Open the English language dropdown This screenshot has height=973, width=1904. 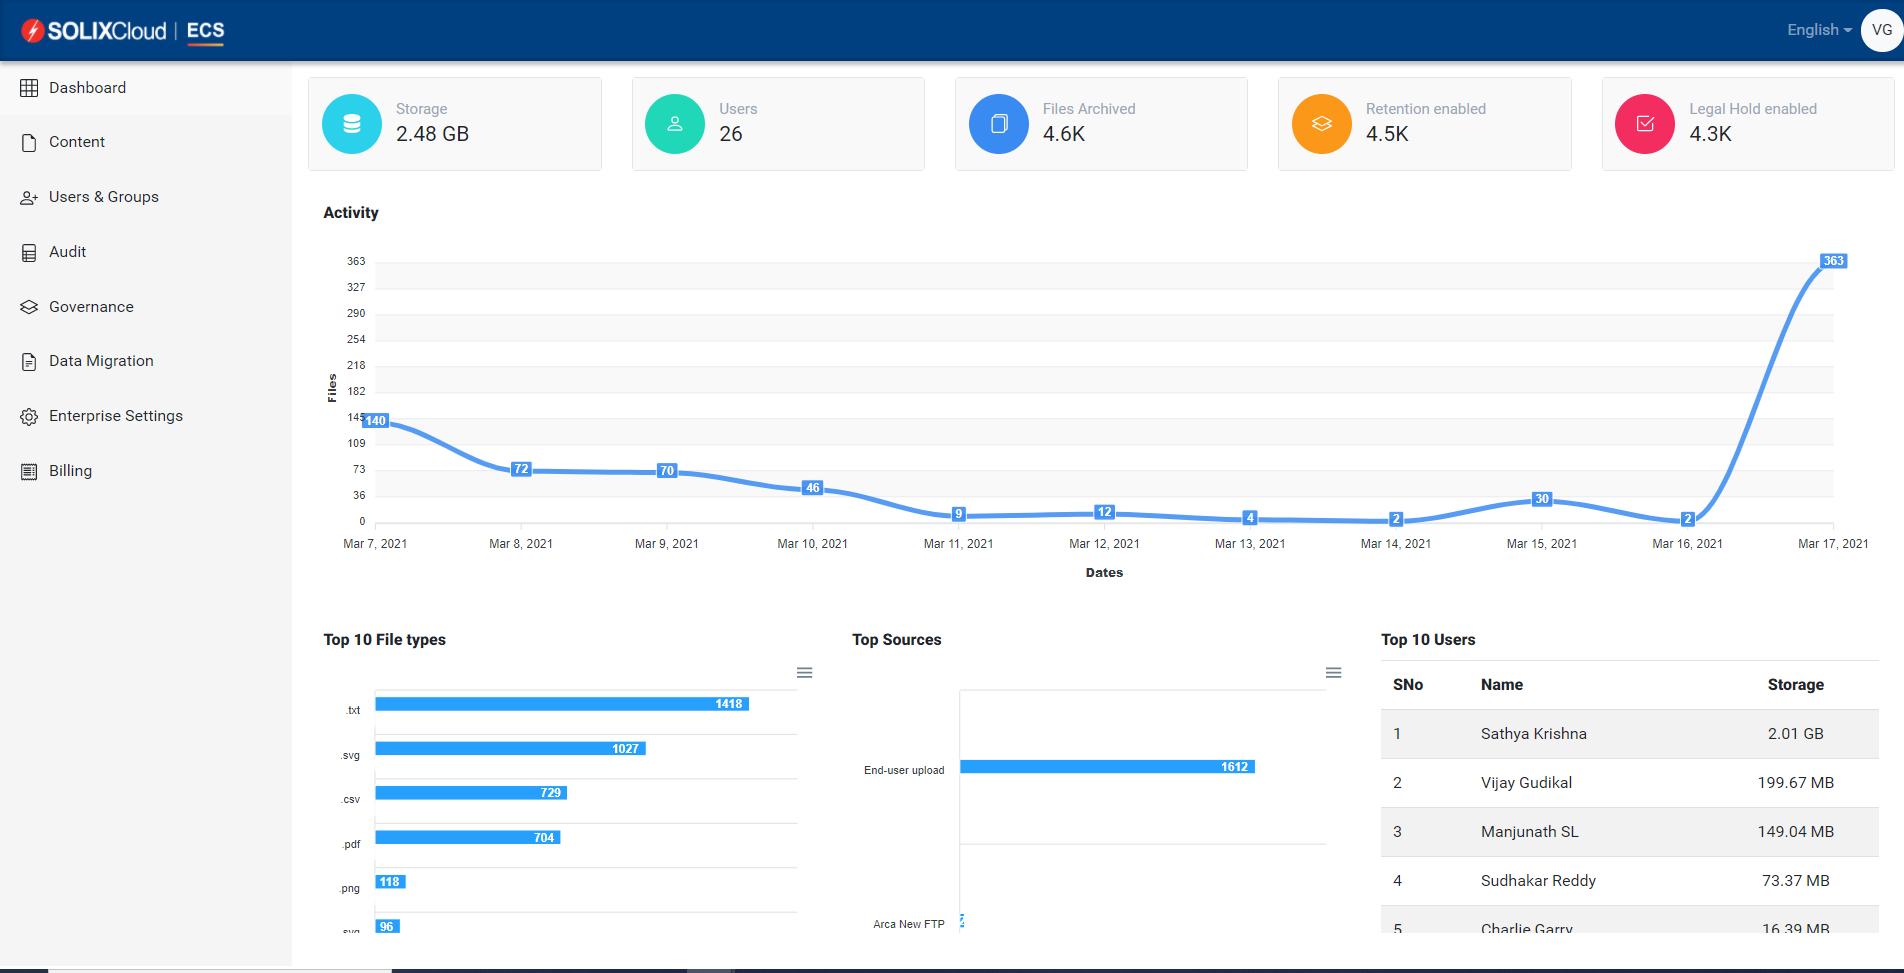[x=1817, y=29]
